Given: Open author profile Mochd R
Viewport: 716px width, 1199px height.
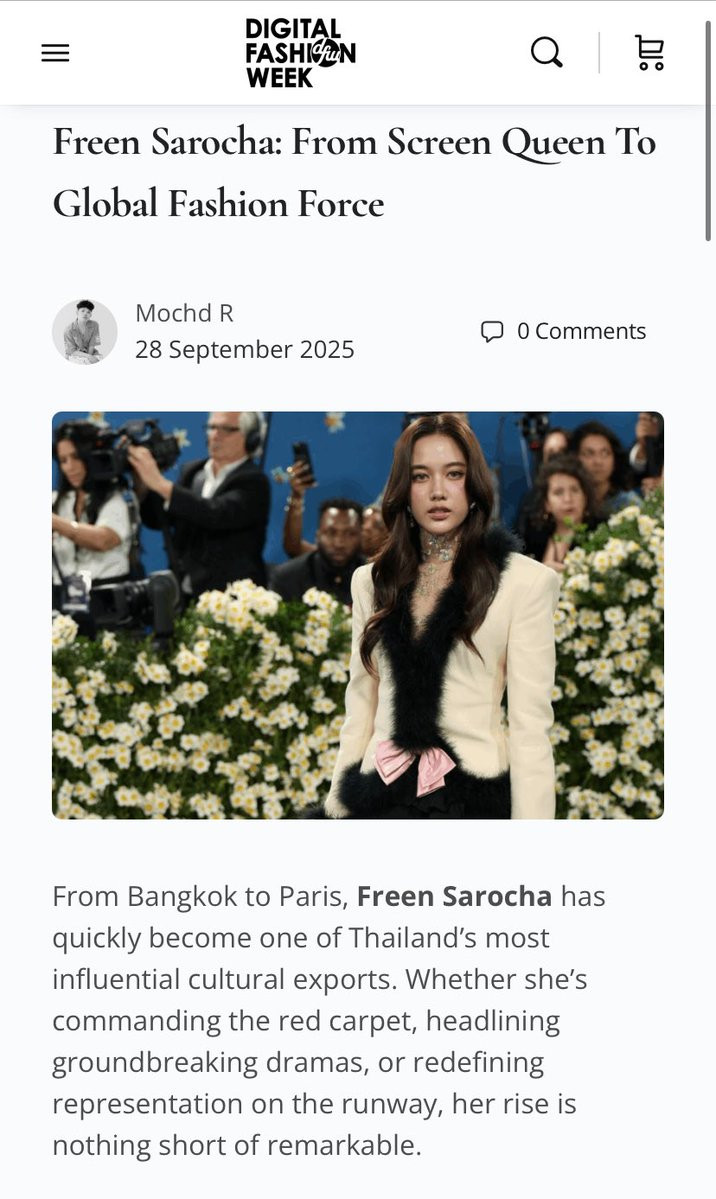Looking at the screenshot, I should click(184, 313).
